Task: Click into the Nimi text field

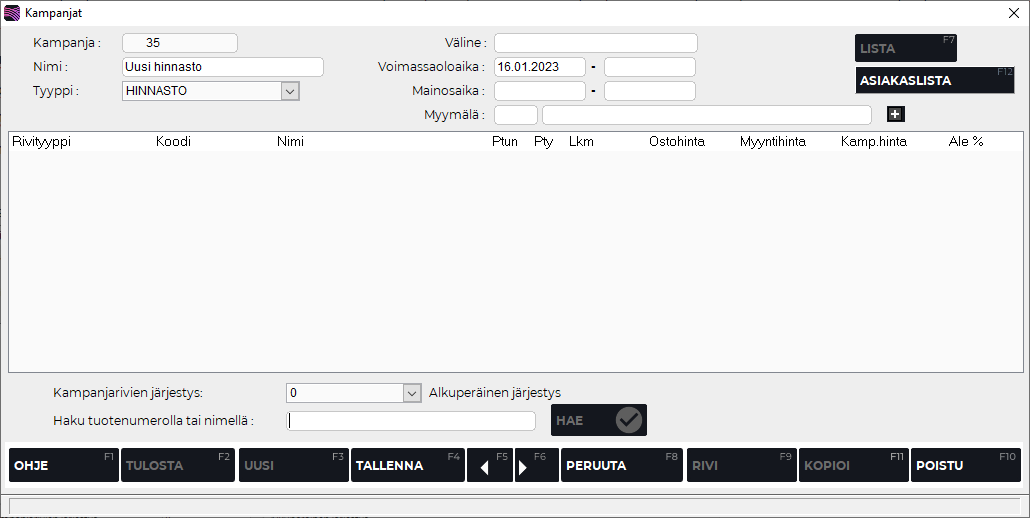Action: tap(222, 67)
